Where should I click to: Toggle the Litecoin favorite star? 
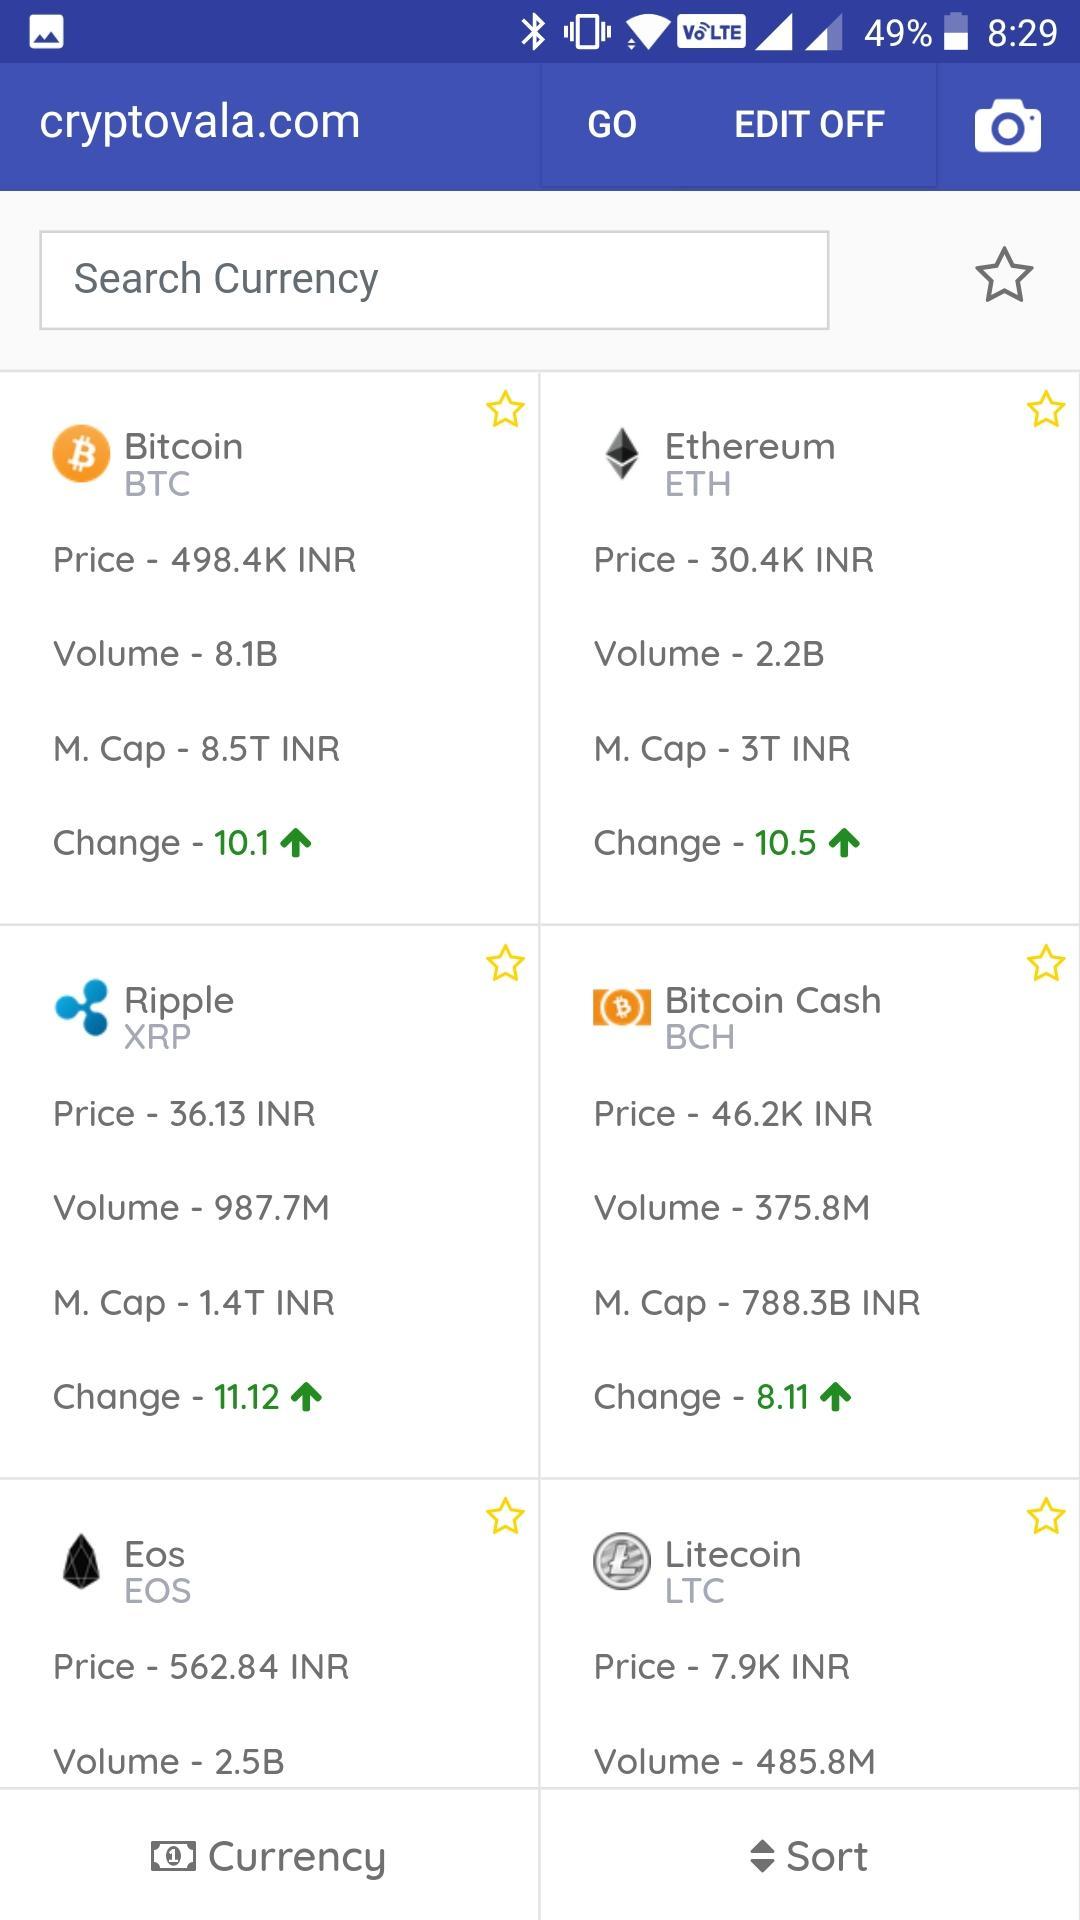click(1045, 1516)
